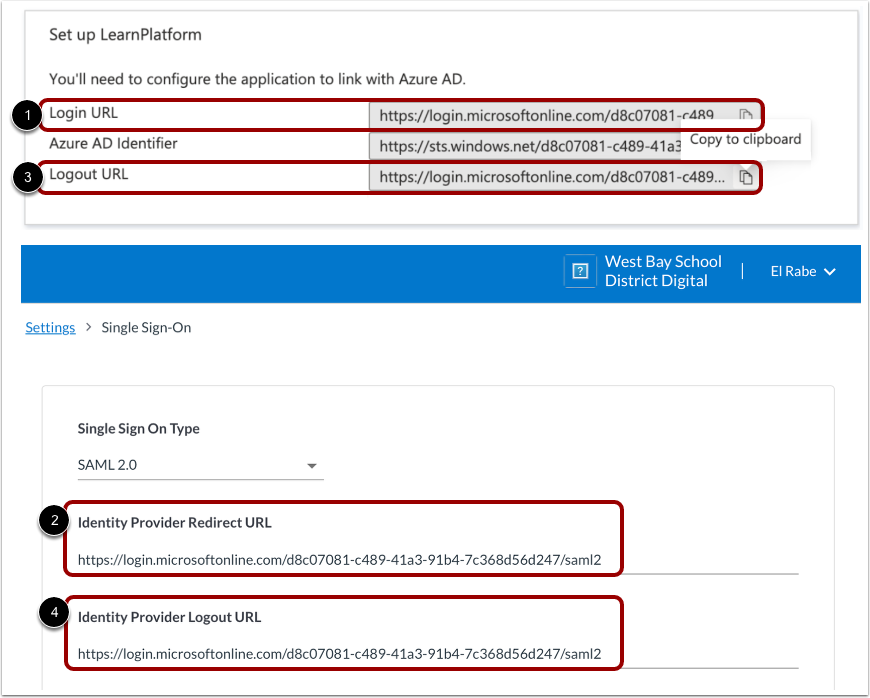Viewport: 870px width, 698px height.
Task: Expand the SAML 2.0 selection chevron
Action: pos(311,465)
